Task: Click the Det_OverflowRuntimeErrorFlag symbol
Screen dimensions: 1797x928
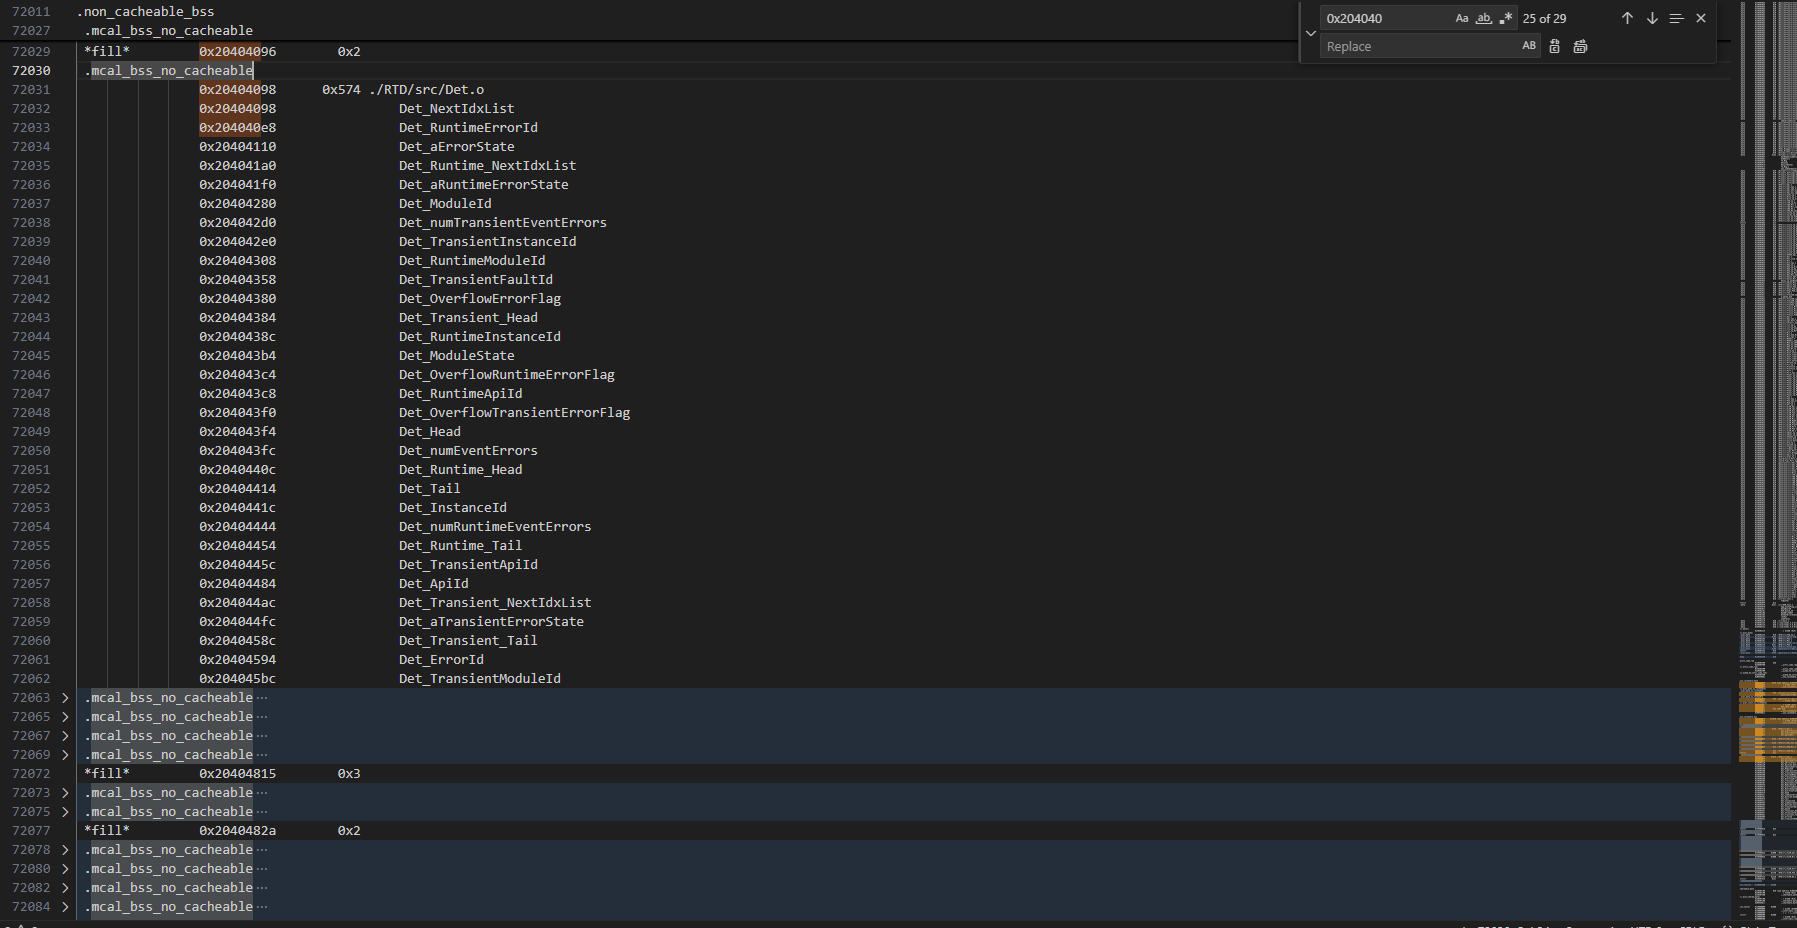Action: [507, 375]
